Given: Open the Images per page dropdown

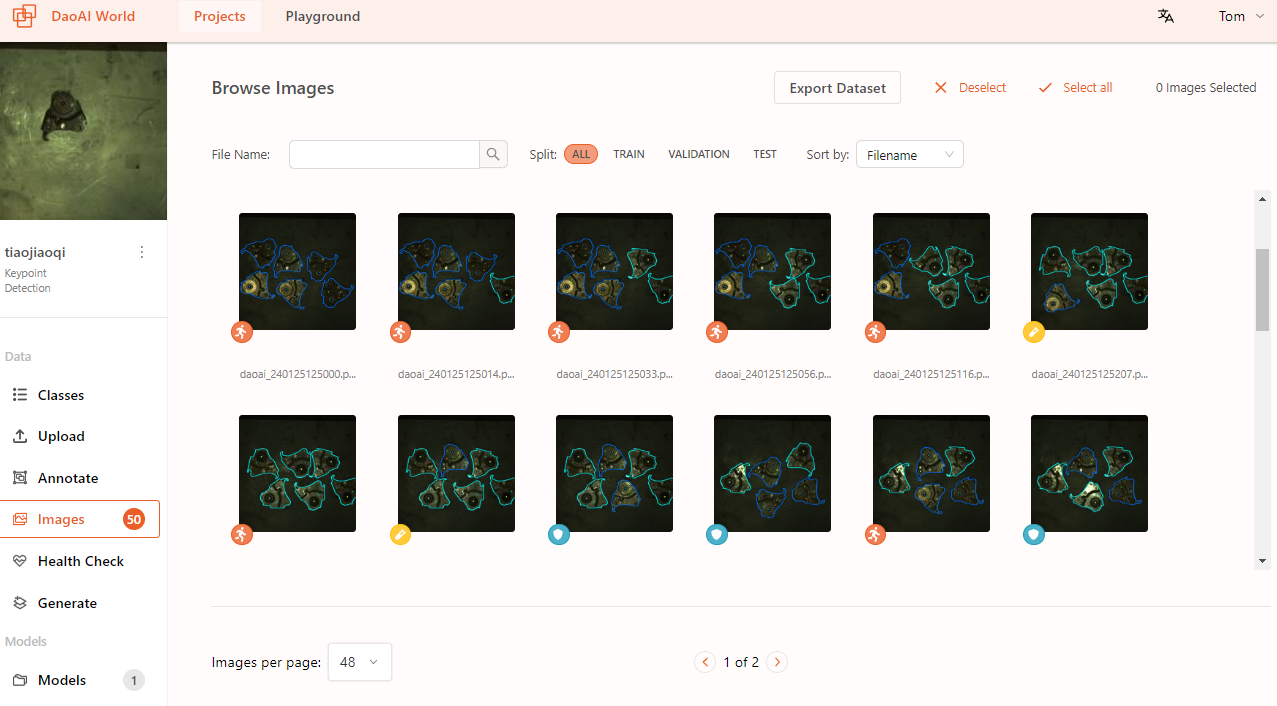Looking at the screenshot, I should (360, 662).
